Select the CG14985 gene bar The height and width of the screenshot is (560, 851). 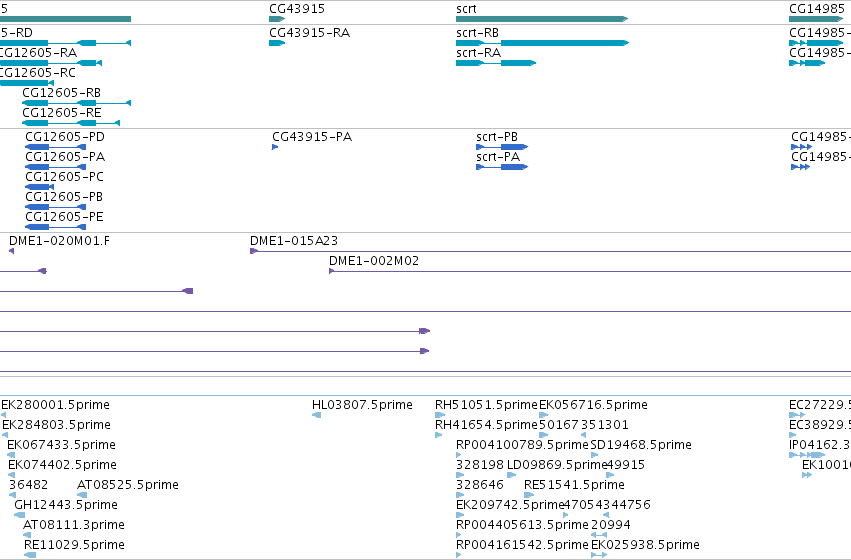[x=816, y=19]
